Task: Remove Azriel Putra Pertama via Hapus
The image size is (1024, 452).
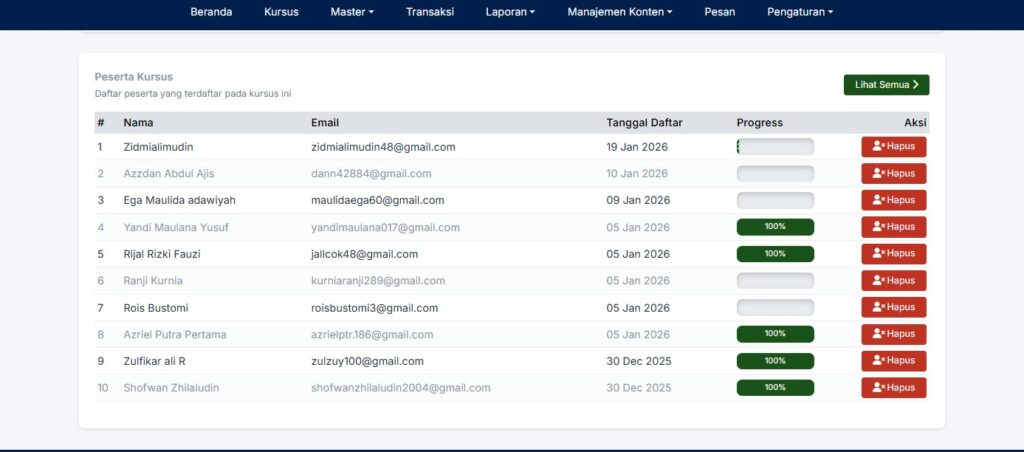Action: 893,334
